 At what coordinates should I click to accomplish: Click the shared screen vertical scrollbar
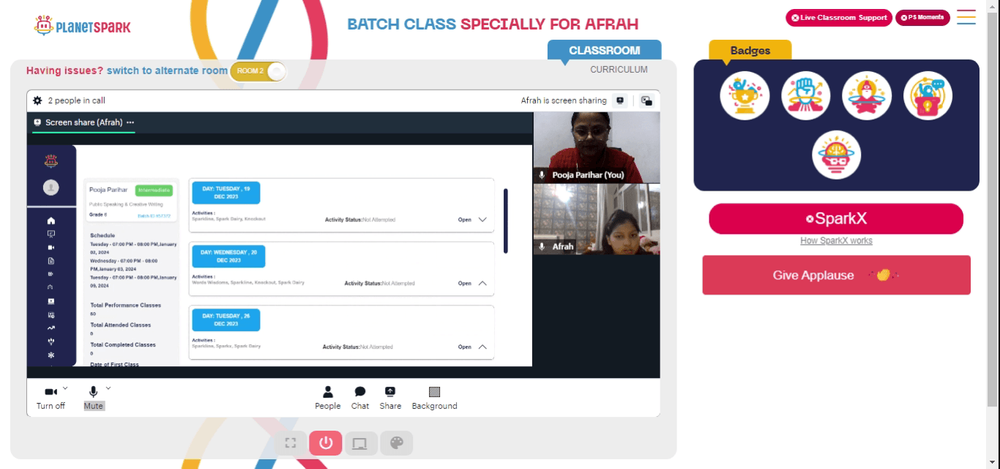point(506,221)
